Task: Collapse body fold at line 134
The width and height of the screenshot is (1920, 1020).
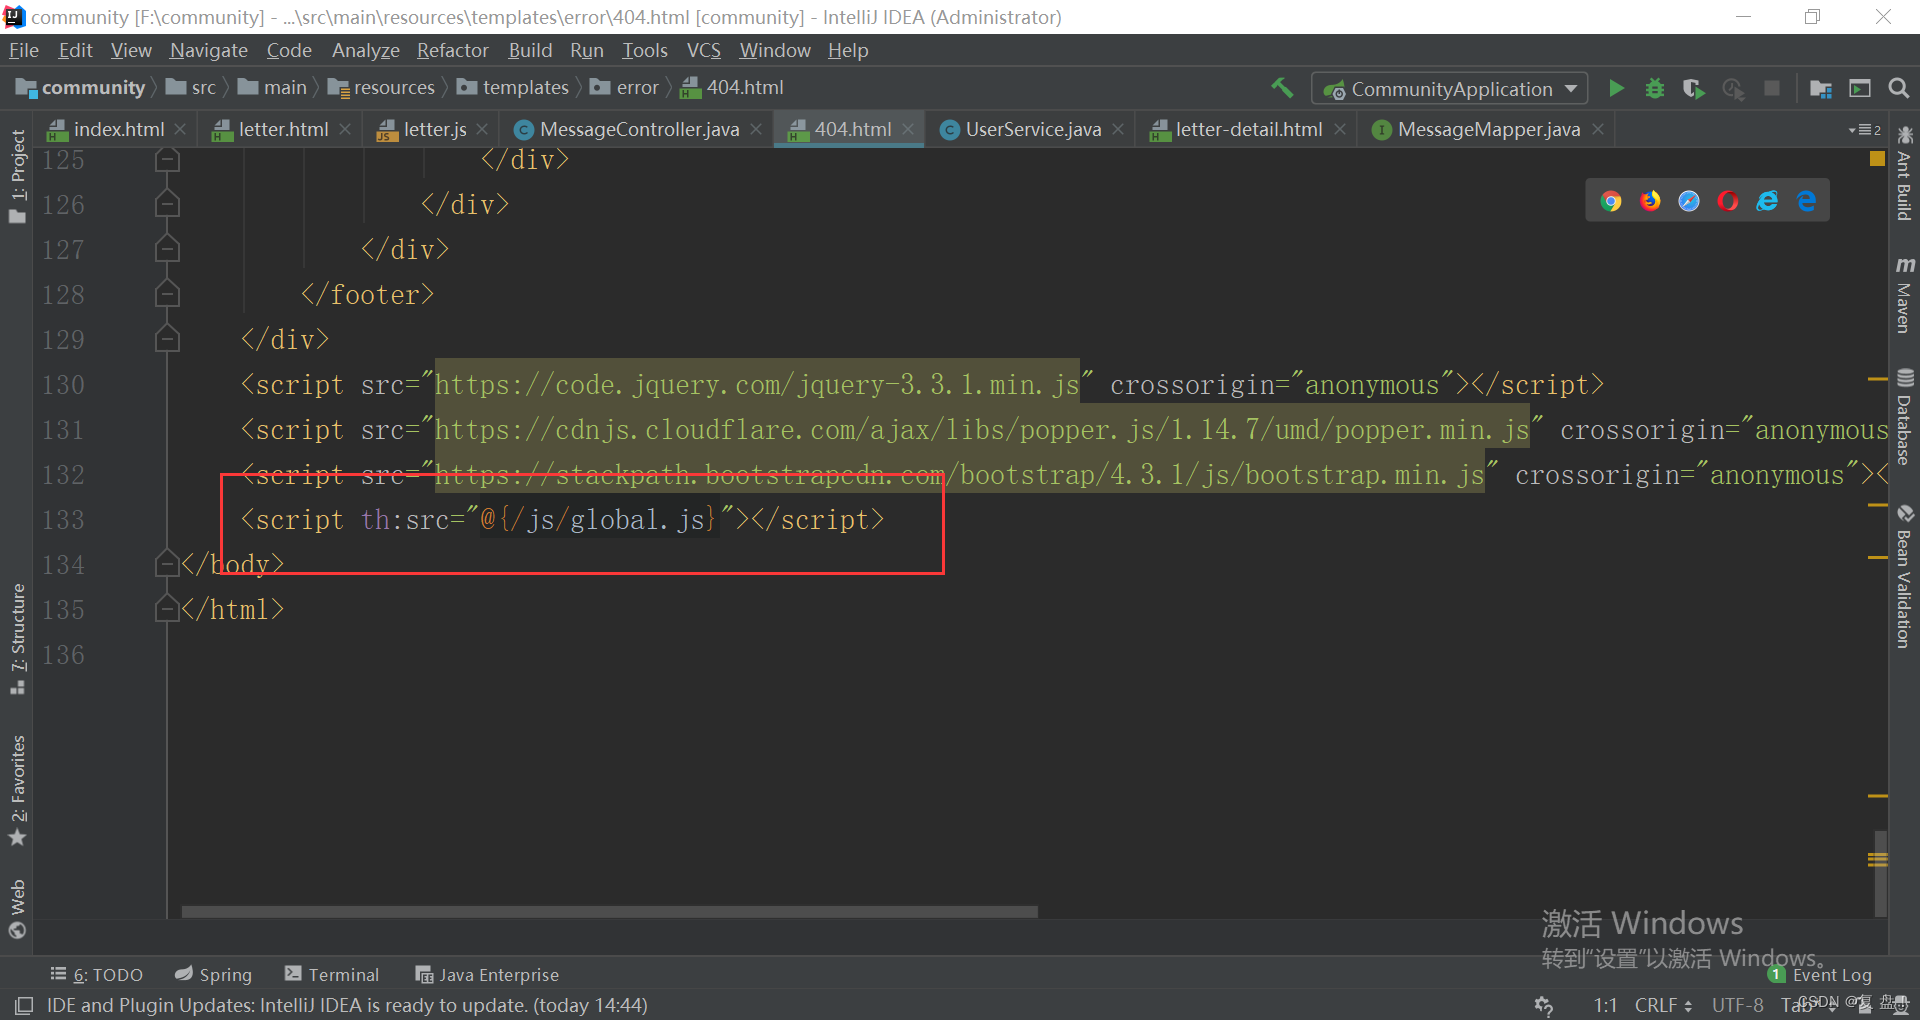Action: [x=167, y=564]
